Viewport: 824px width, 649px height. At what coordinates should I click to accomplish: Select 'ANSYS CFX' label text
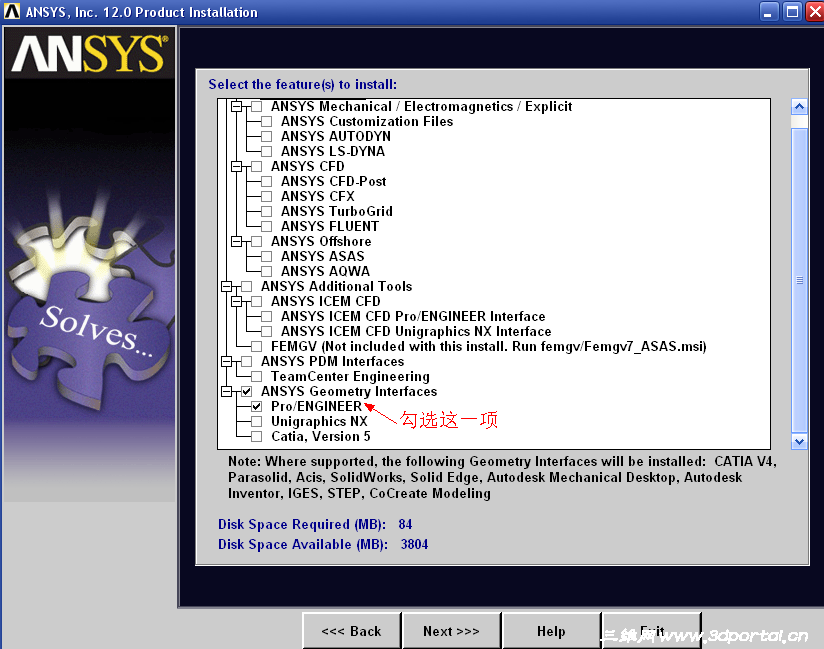pos(317,197)
